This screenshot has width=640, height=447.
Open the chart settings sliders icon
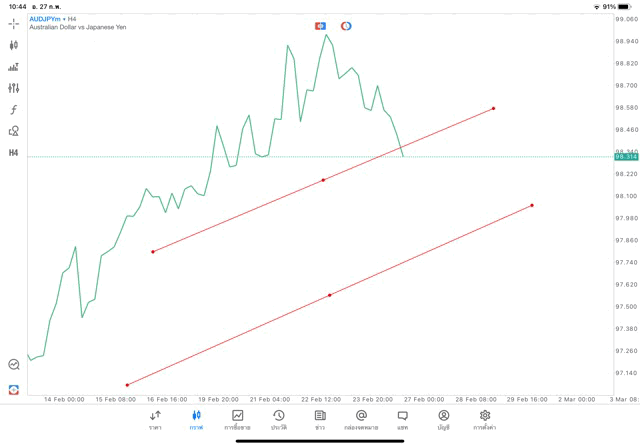pos(14,88)
